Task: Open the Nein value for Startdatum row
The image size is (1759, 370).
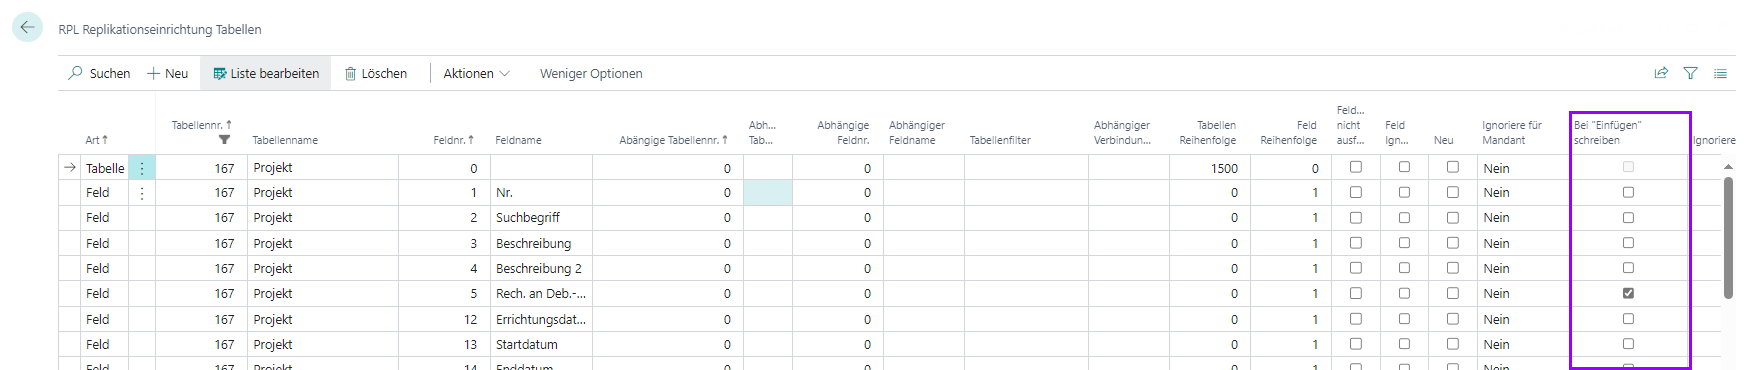Action: [1497, 344]
